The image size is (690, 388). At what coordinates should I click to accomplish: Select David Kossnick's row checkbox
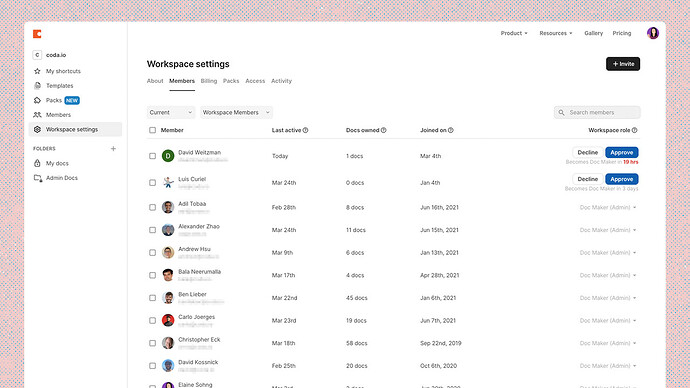coord(152,366)
